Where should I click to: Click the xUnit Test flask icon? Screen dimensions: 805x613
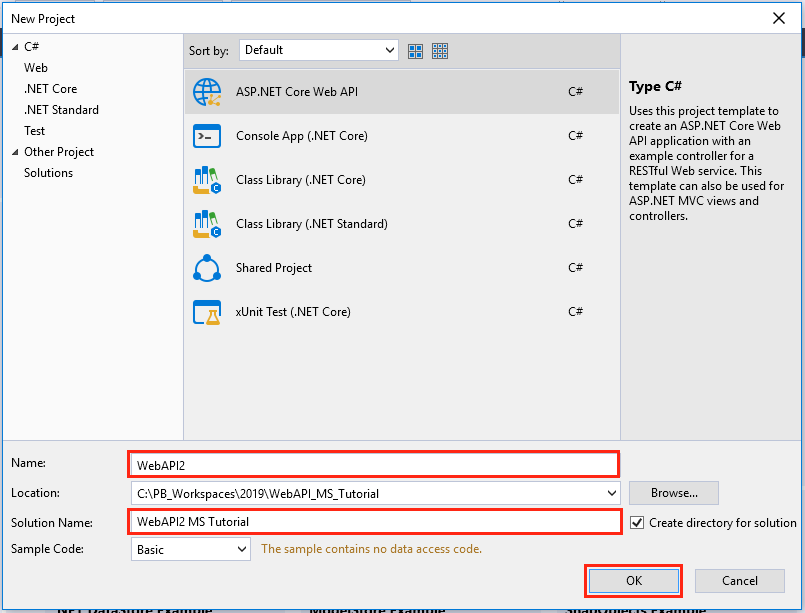(x=207, y=312)
